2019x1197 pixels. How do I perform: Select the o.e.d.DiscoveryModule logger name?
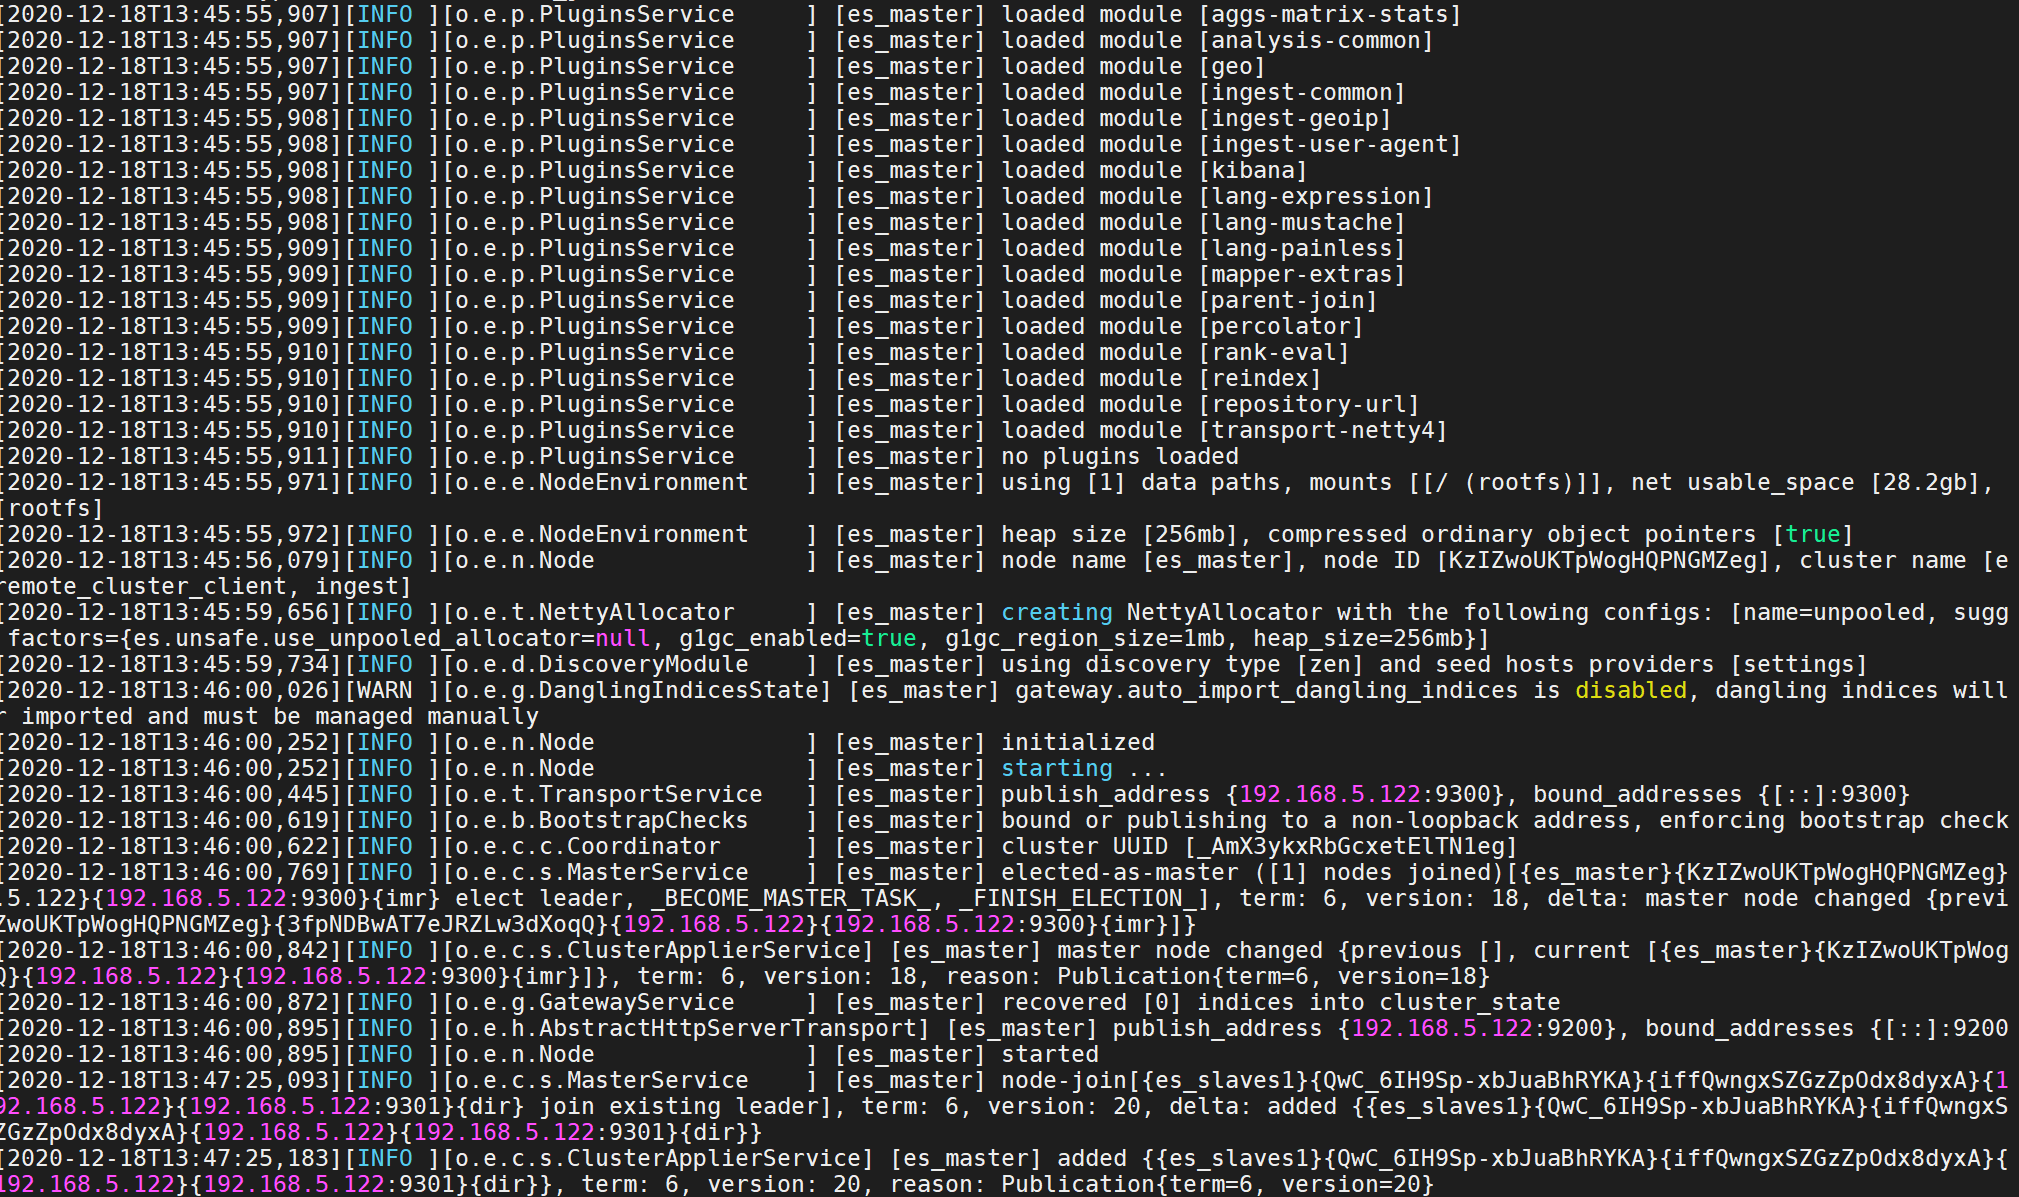(602, 665)
